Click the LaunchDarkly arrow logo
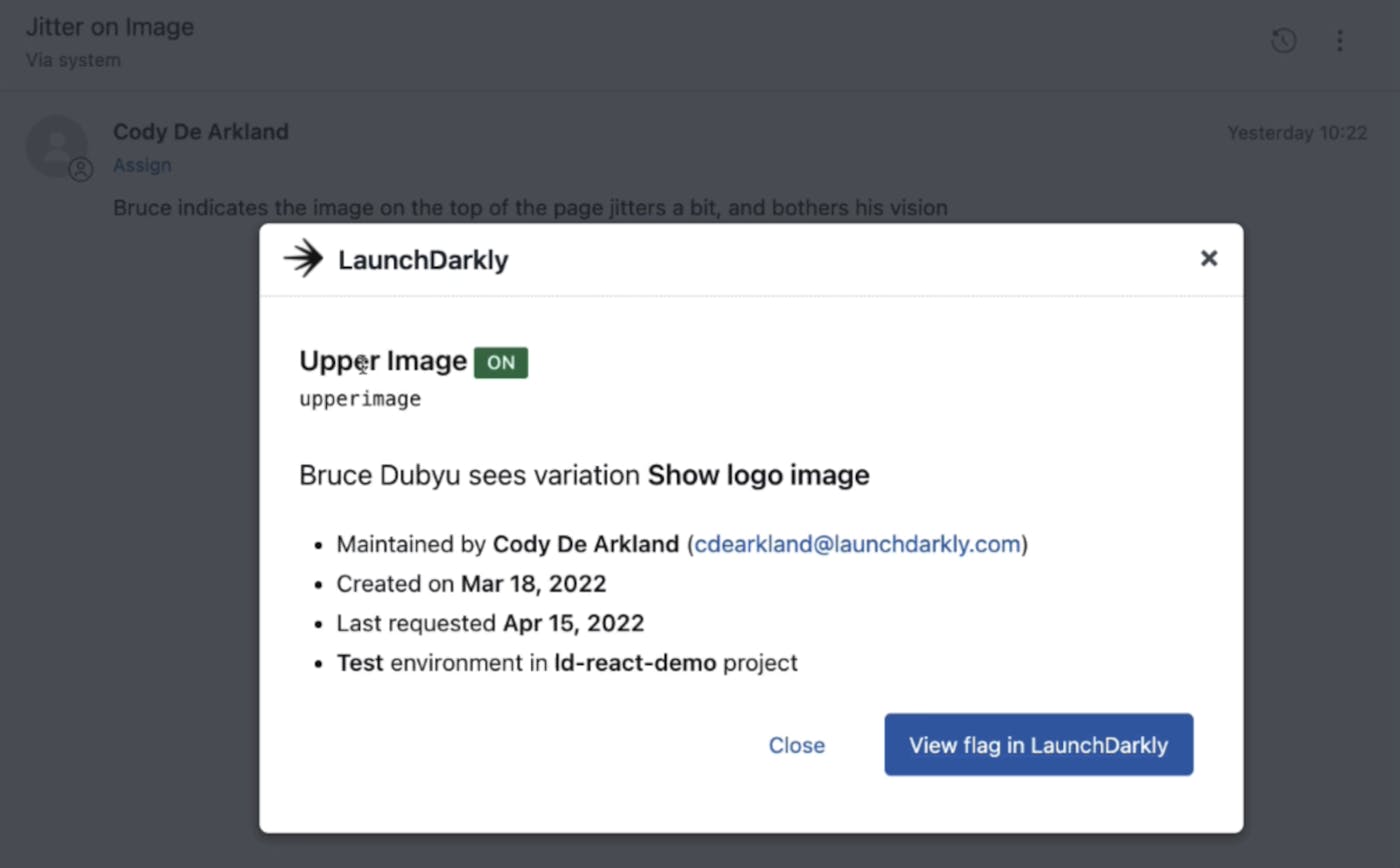This screenshot has width=1400, height=868. tap(303, 260)
